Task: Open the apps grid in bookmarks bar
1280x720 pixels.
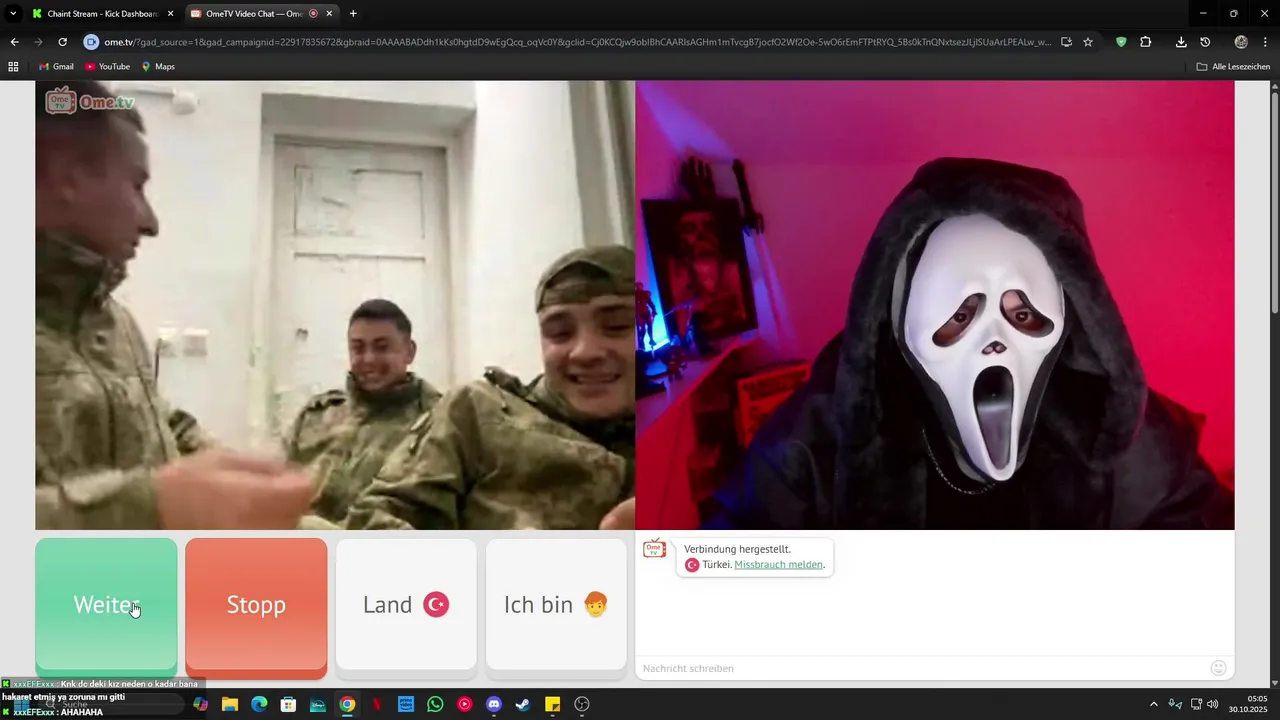Action: (13, 66)
